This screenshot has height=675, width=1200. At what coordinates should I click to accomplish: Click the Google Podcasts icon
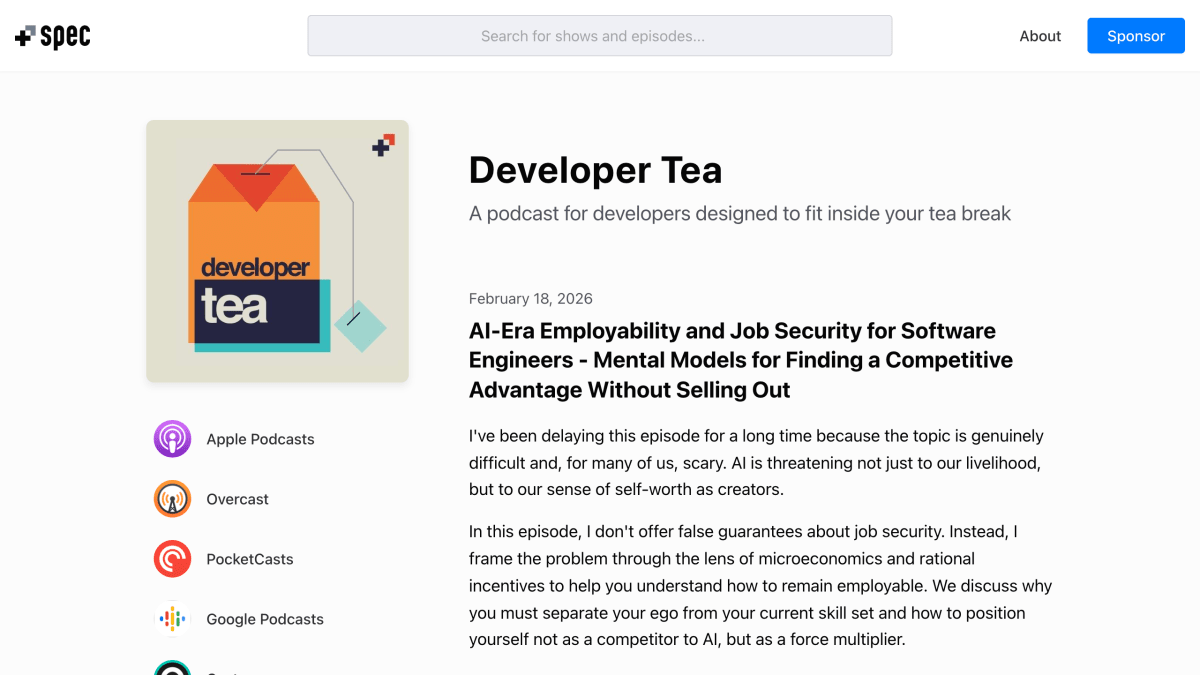pyautogui.click(x=172, y=619)
